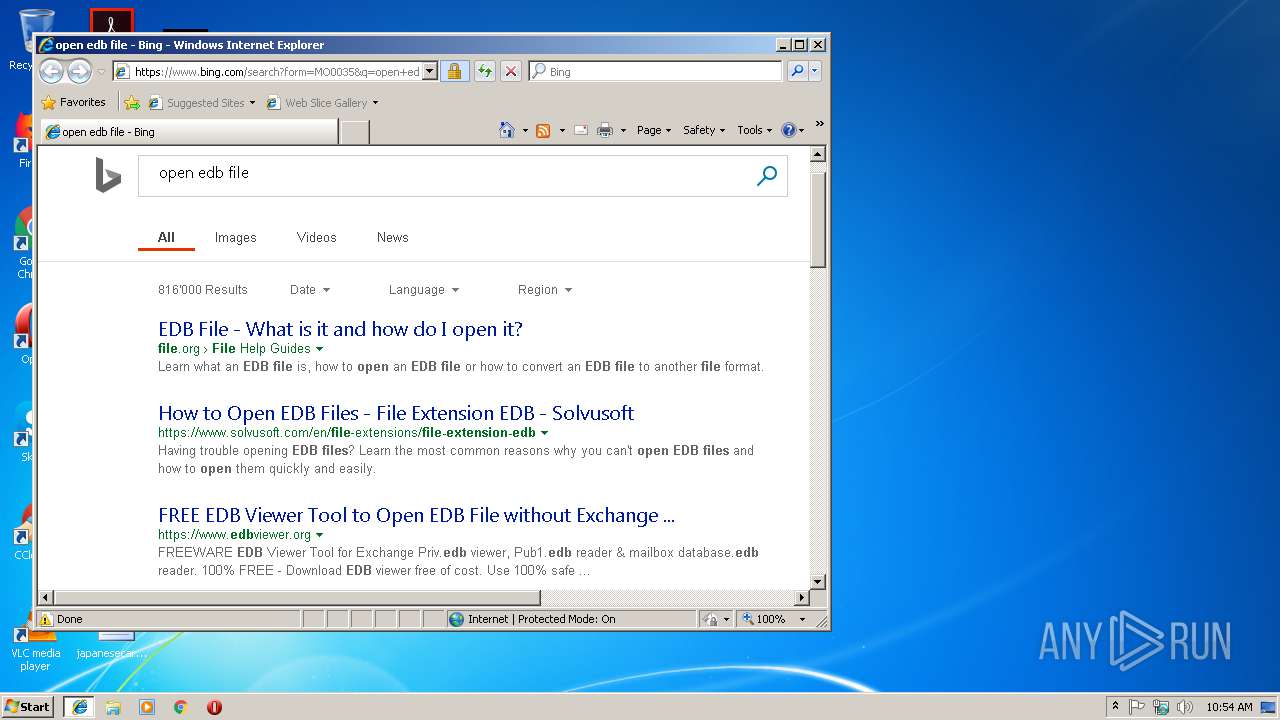Click the Print icon in toolbar
The height and width of the screenshot is (720, 1280).
[x=605, y=130]
